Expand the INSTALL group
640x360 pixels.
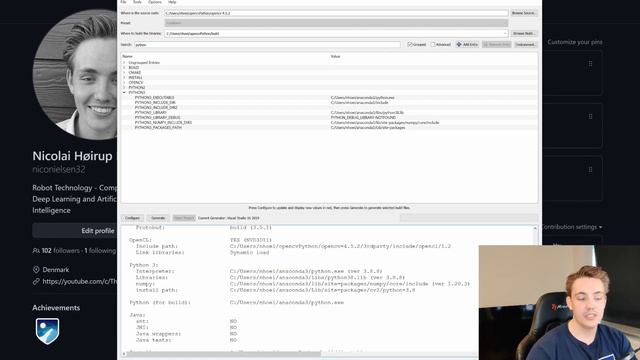pyautogui.click(x=124, y=78)
